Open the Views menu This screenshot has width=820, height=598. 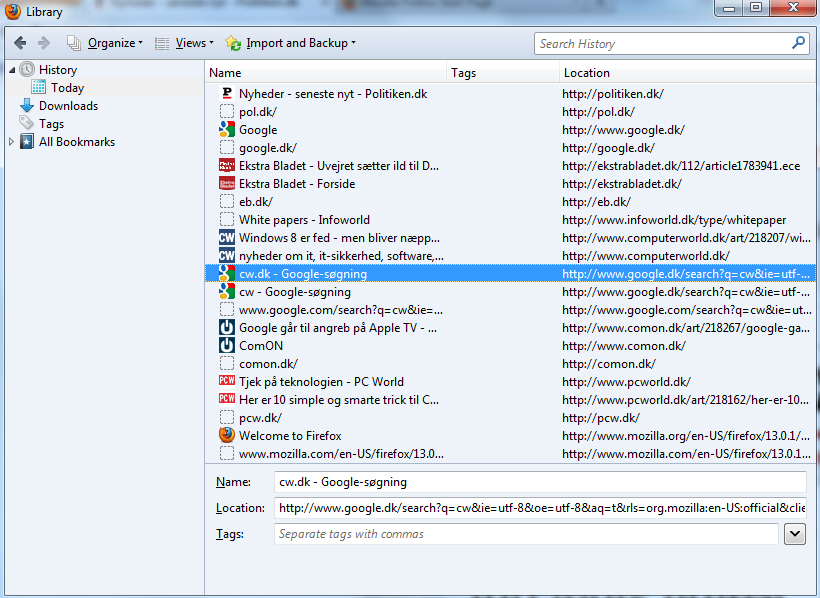click(185, 43)
